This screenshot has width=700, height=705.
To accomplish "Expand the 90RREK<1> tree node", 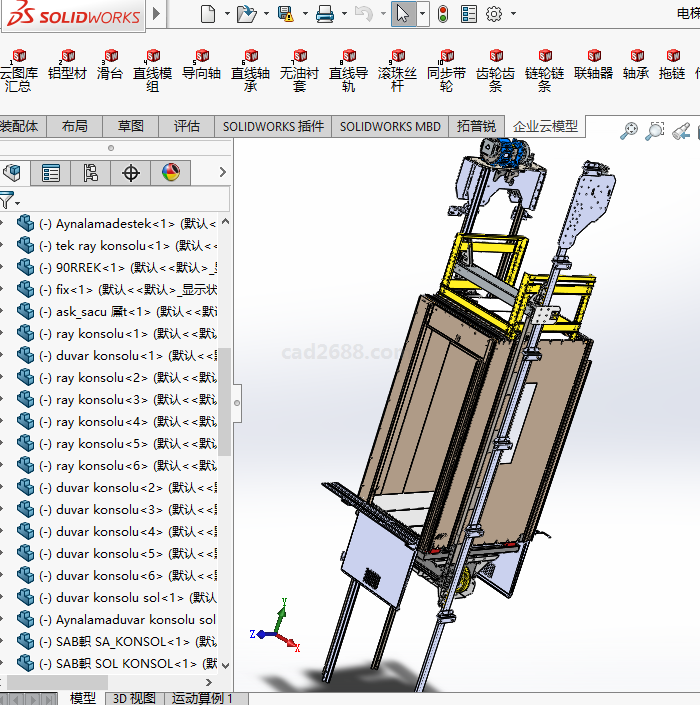I will pos(3,267).
